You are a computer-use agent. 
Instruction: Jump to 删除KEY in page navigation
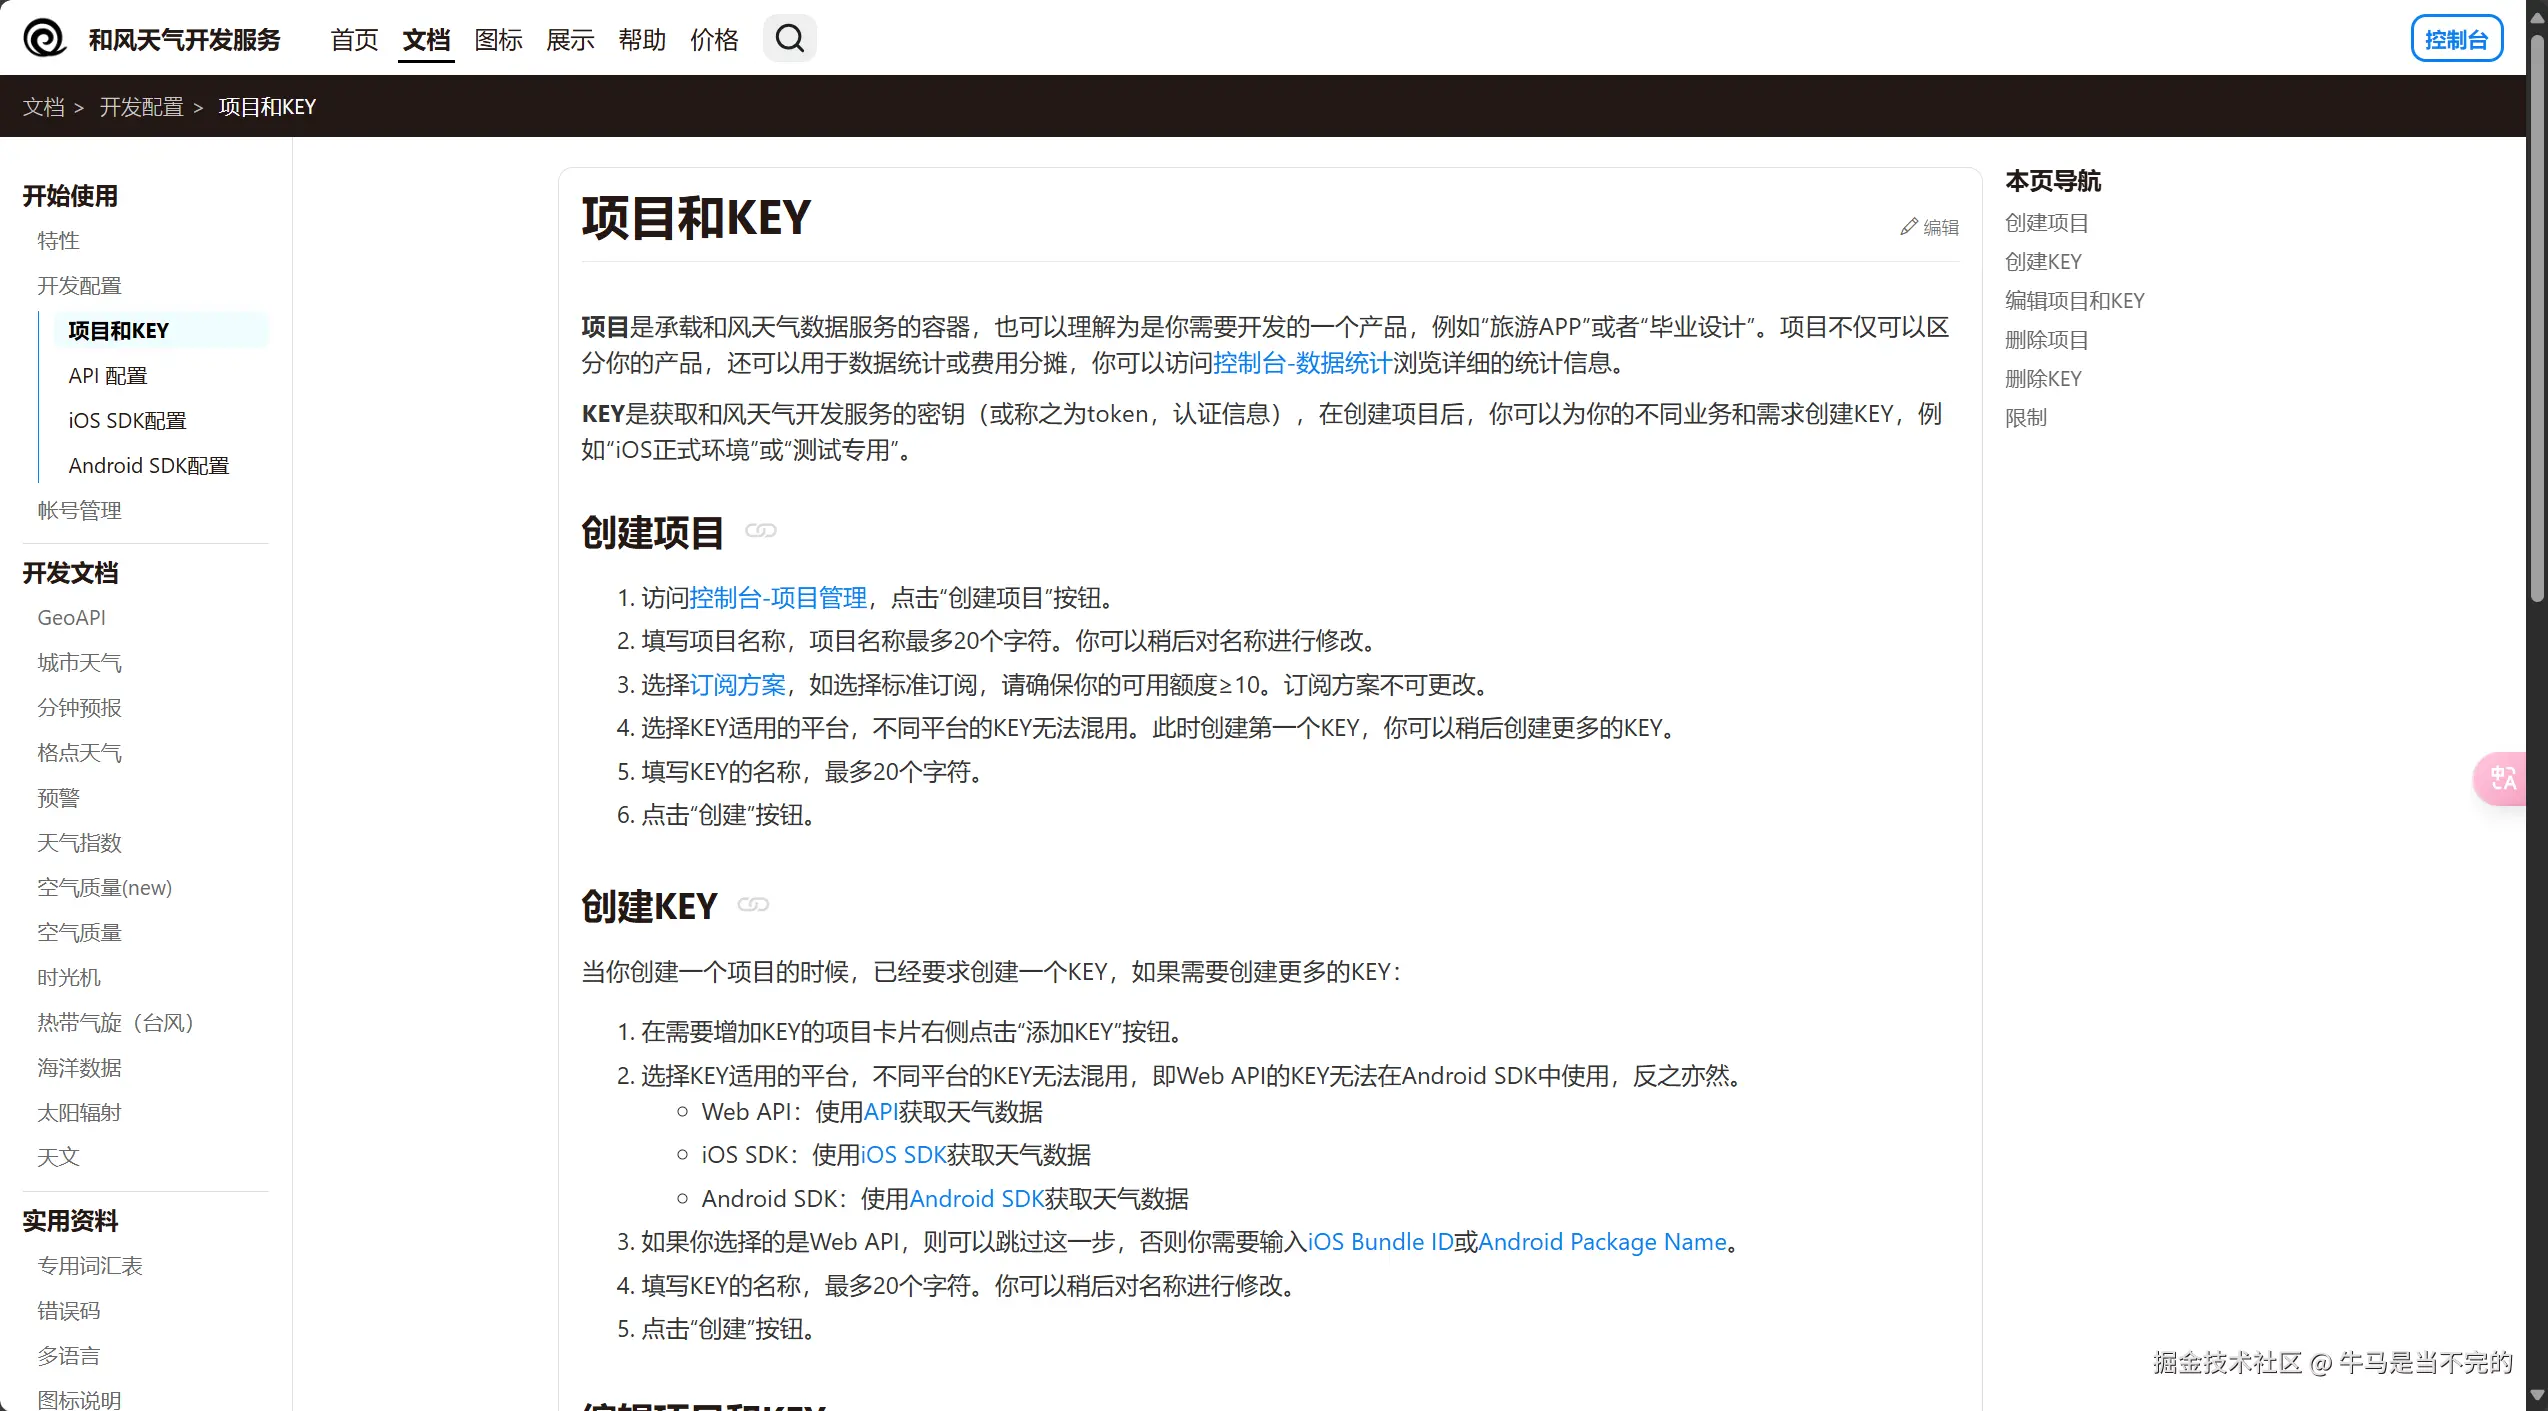[2042, 379]
